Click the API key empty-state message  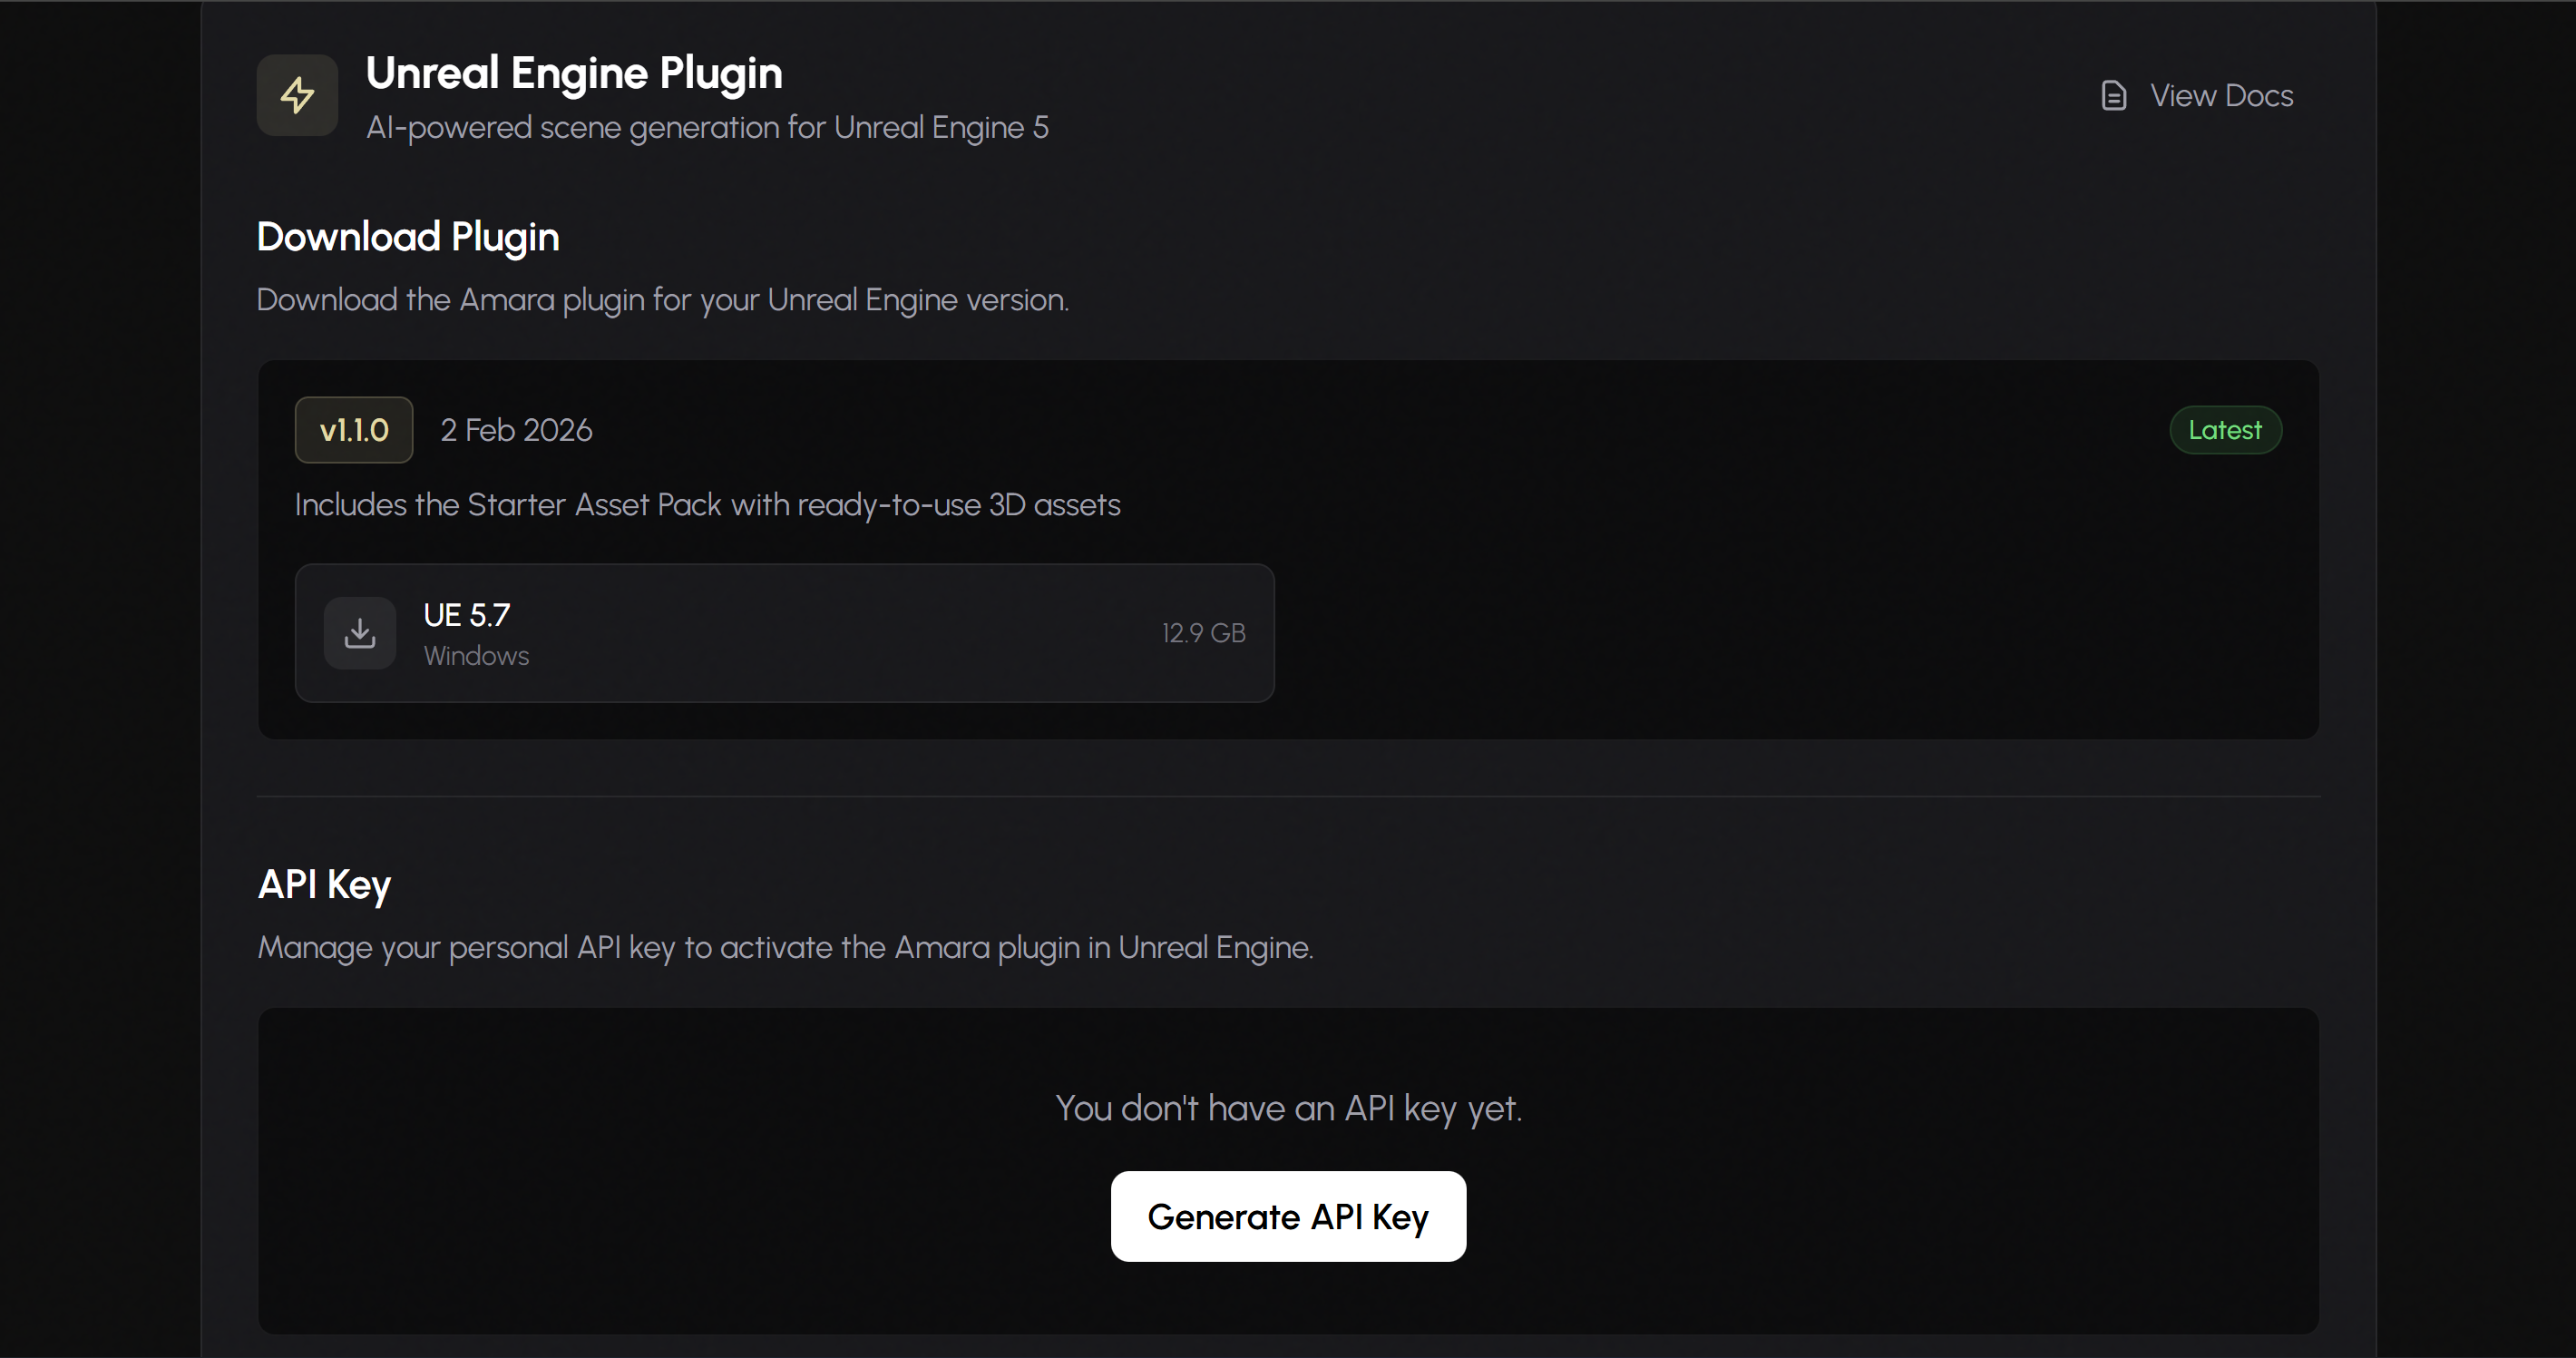(1289, 1107)
